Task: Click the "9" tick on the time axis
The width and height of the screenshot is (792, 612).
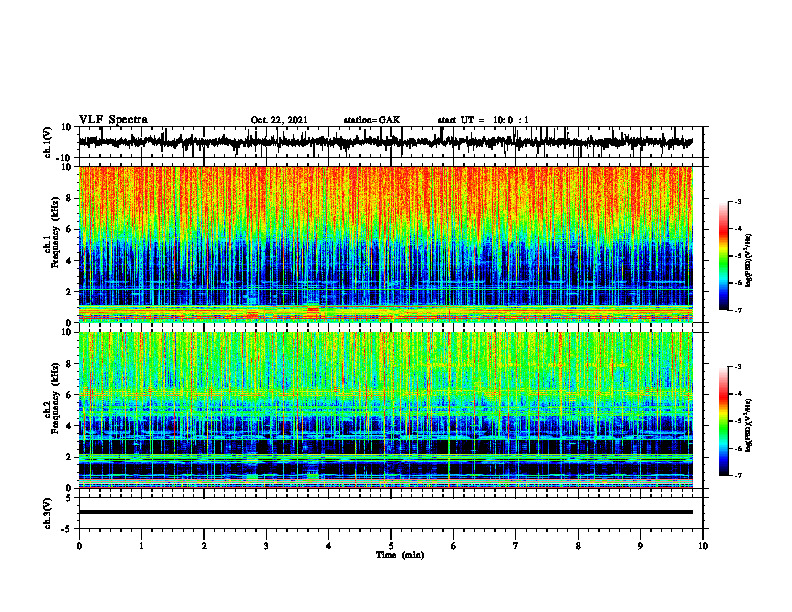Action: [x=640, y=546]
